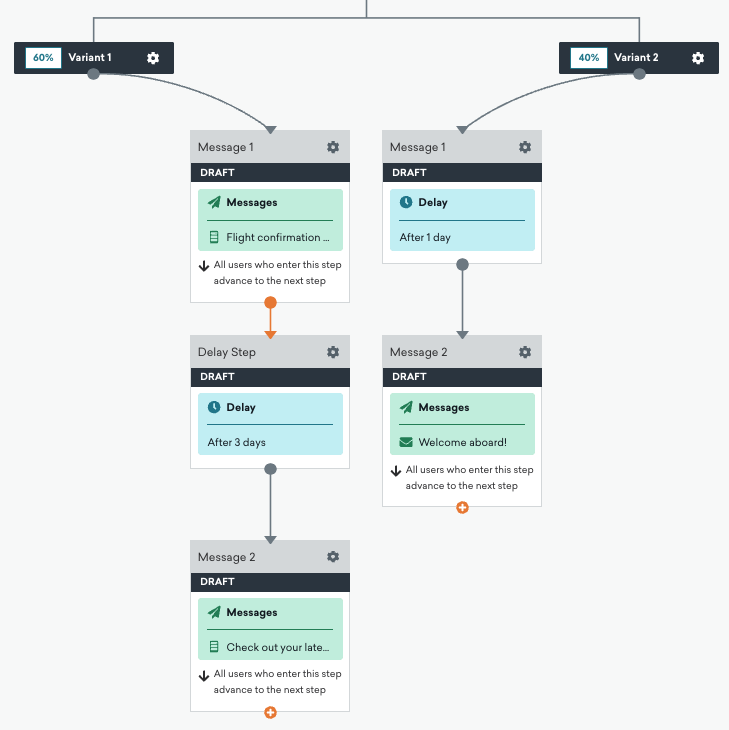729x730 pixels.
Task: Add step below Check out your latest message
Action: (x=270, y=712)
